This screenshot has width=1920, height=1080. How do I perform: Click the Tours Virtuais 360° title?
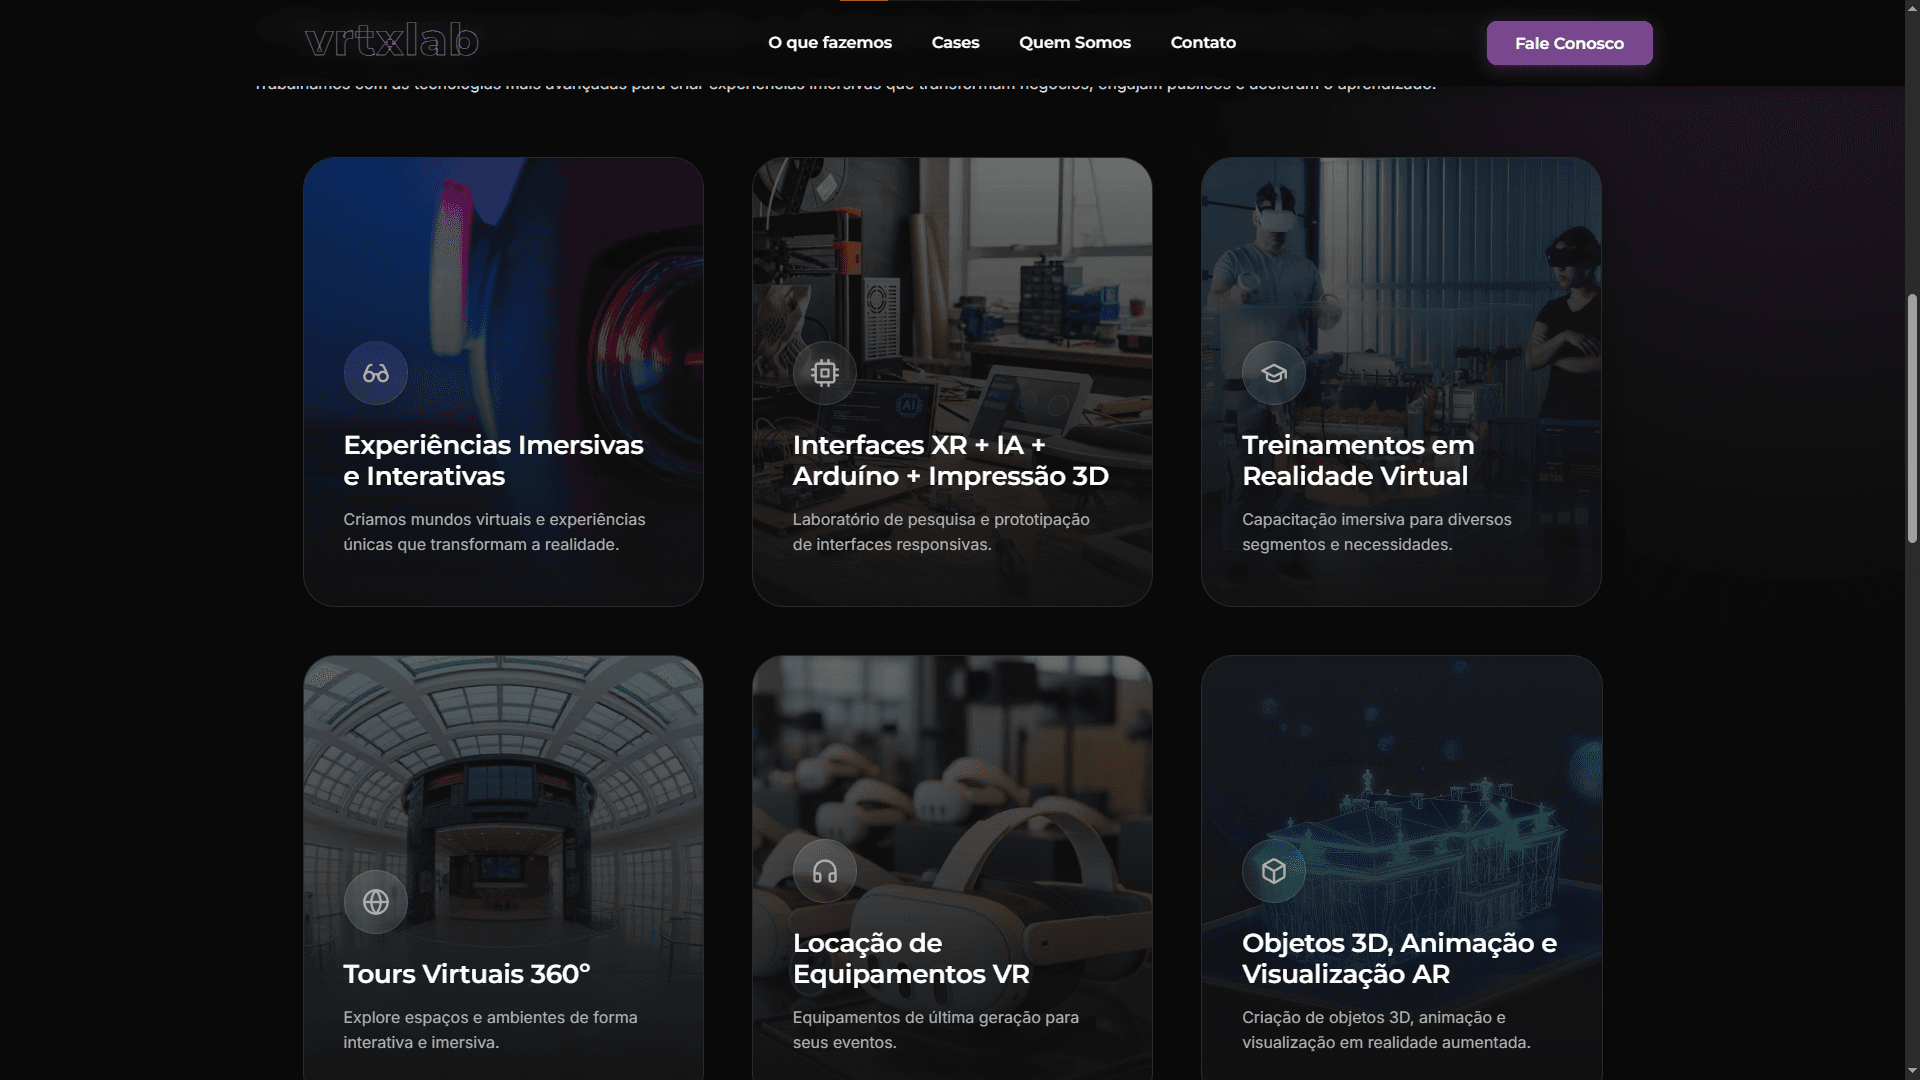point(467,974)
